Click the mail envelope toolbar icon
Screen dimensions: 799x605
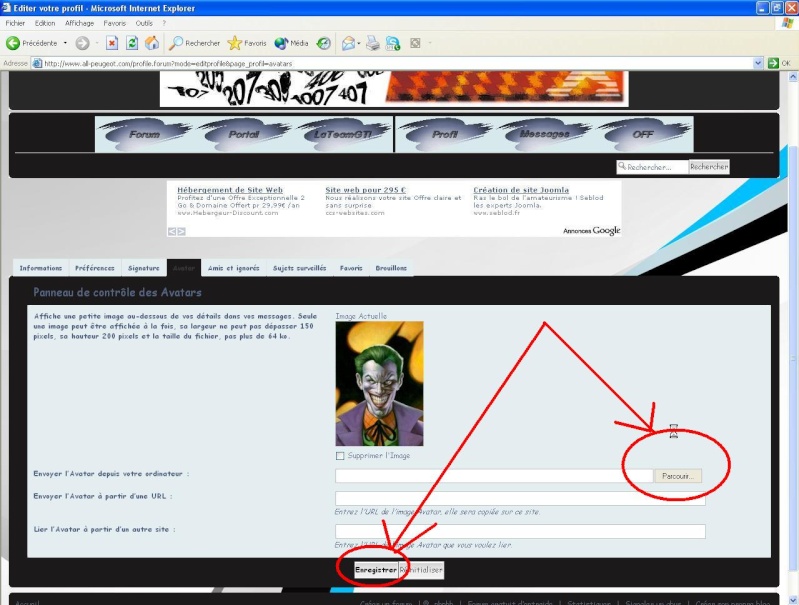pyautogui.click(x=349, y=43)
